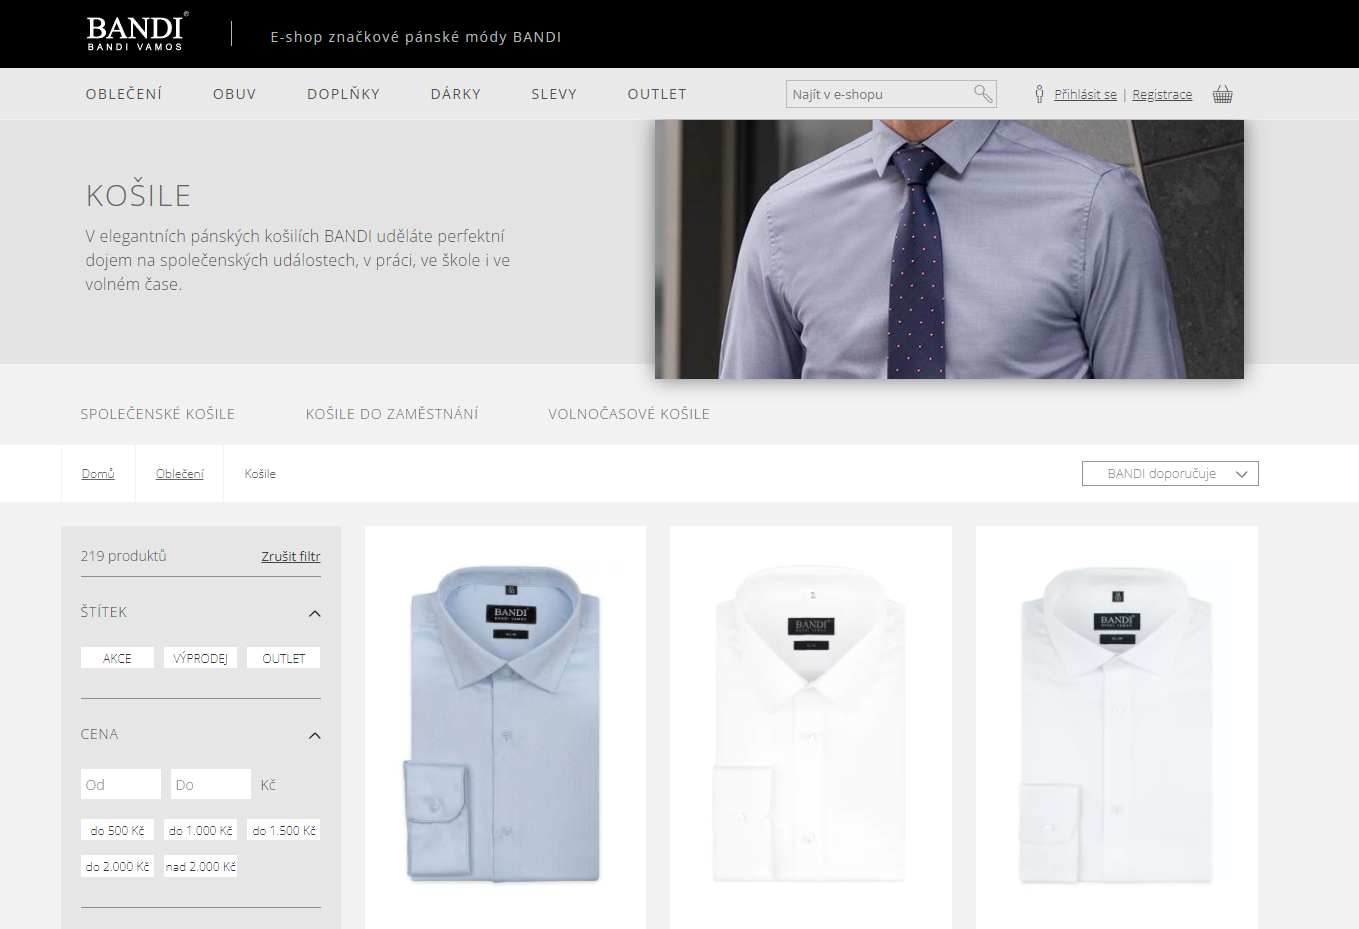The width and height of the screenshot is (1359, 929).
Task: Collapse the CENA filter section
Action: (x=315, y=735)
